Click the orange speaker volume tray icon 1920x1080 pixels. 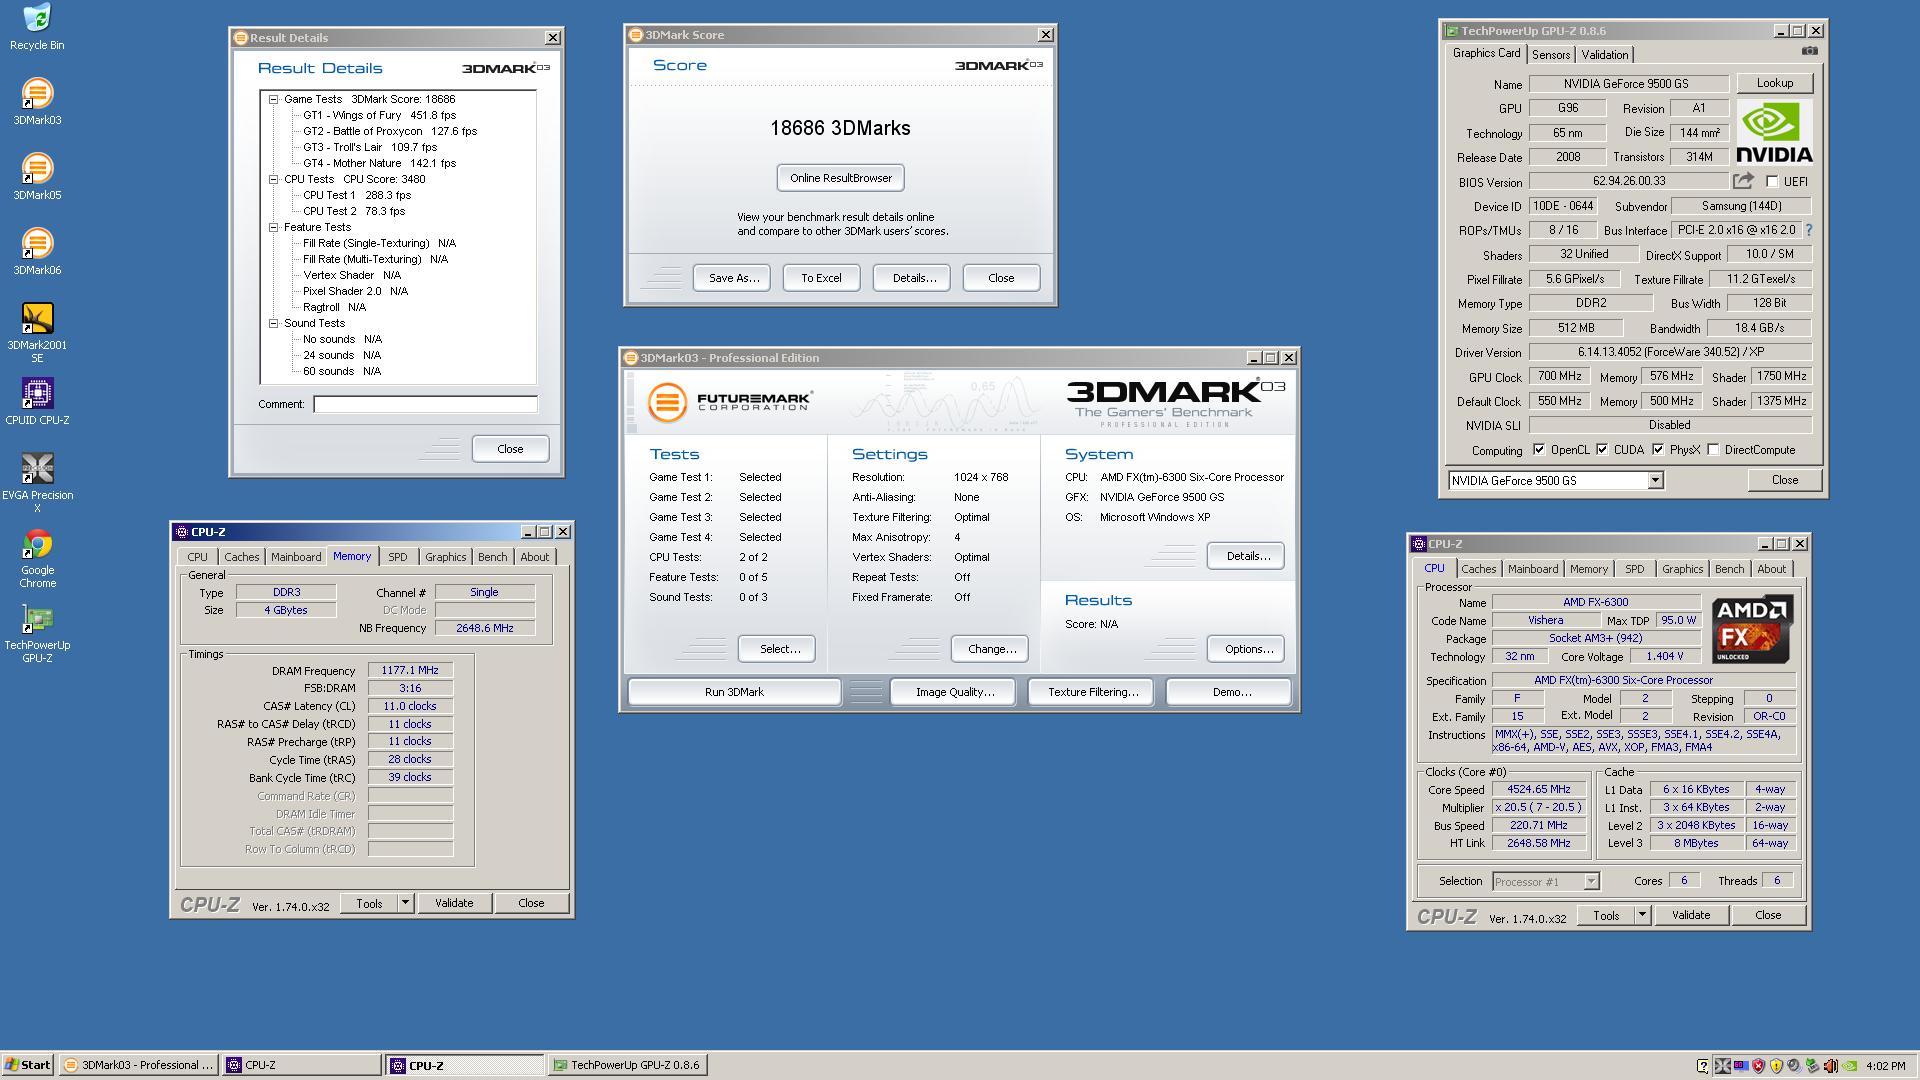1831,1066
